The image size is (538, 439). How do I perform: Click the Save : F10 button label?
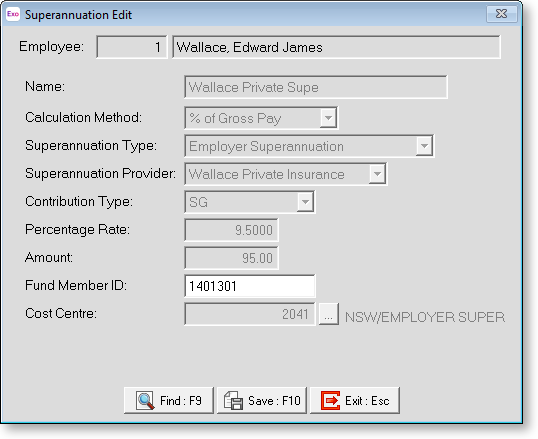pyautogui.click(x=274, y=401)
